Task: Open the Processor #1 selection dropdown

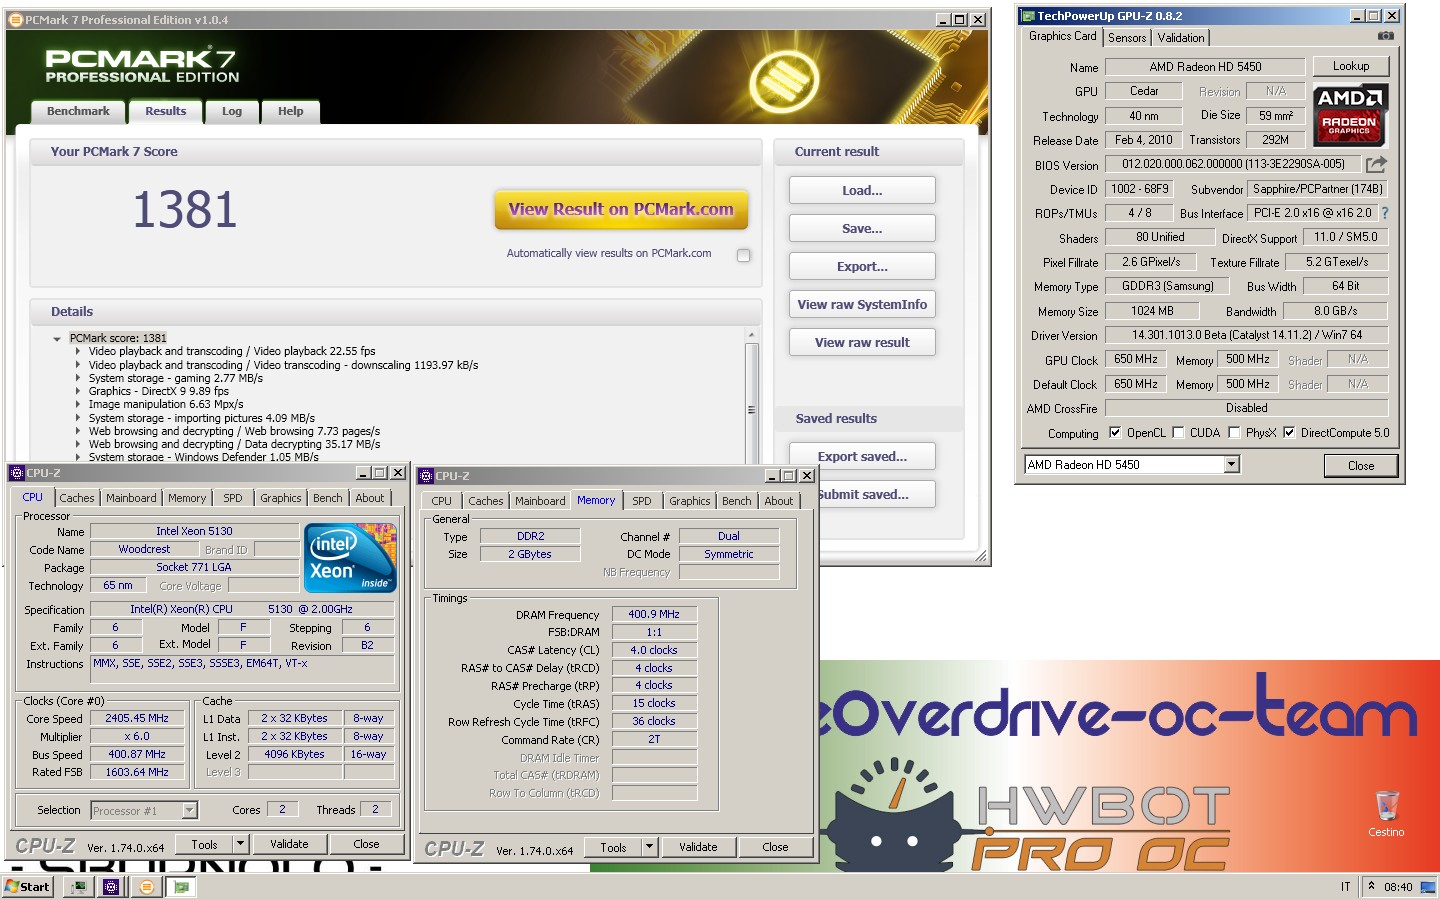Action: (189, 810)
